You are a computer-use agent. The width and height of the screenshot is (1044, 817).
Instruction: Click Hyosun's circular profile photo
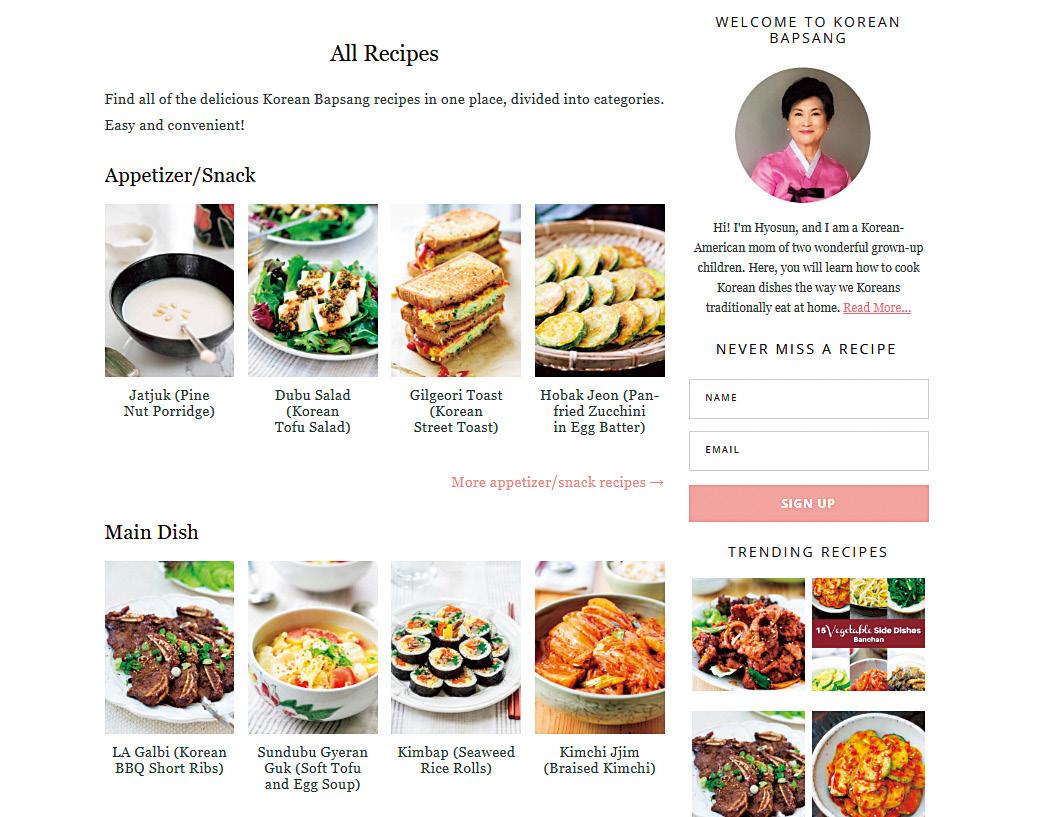(803, 135)
